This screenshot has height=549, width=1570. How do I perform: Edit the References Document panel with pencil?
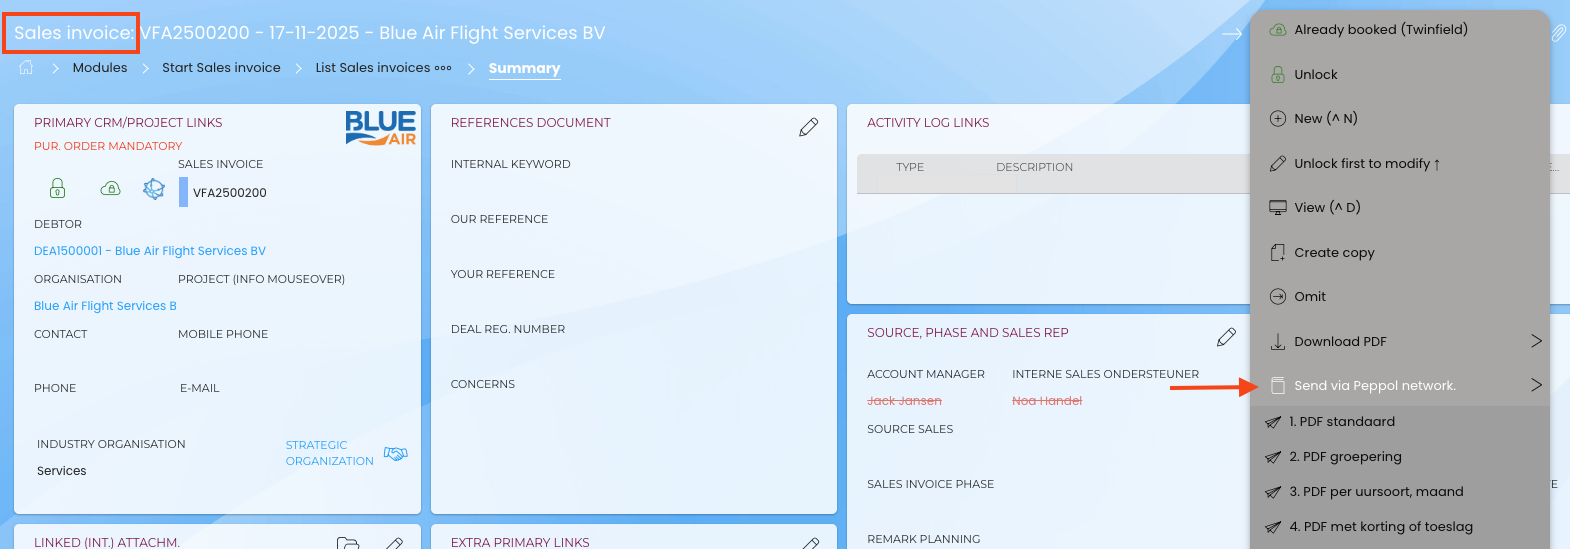click(809, 127)
